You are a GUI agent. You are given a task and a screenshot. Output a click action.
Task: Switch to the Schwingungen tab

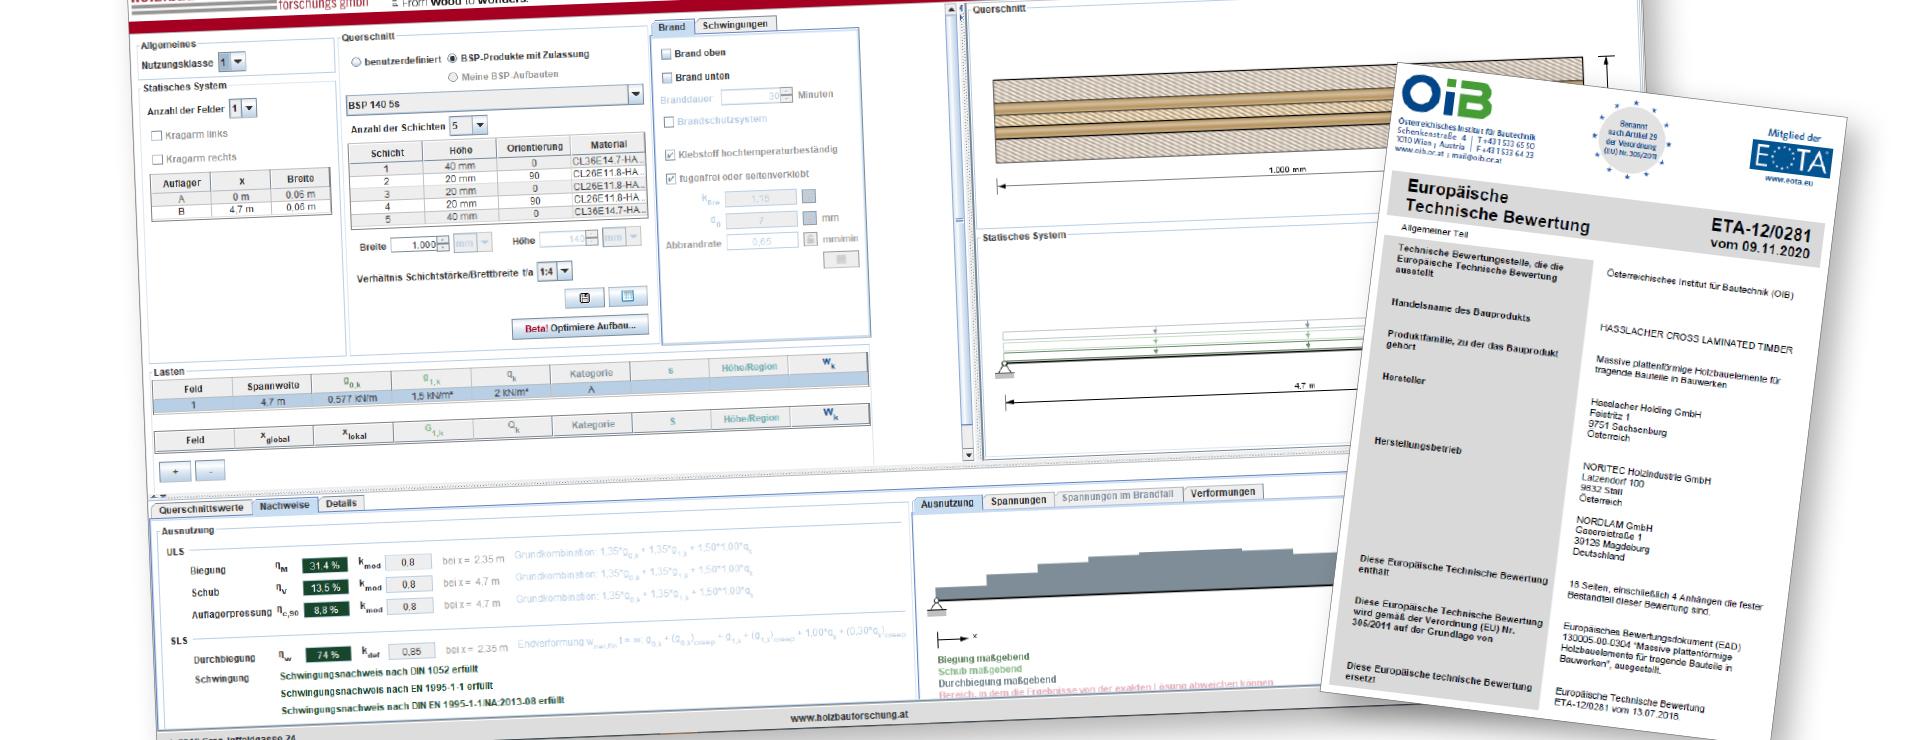click(734, 24)
